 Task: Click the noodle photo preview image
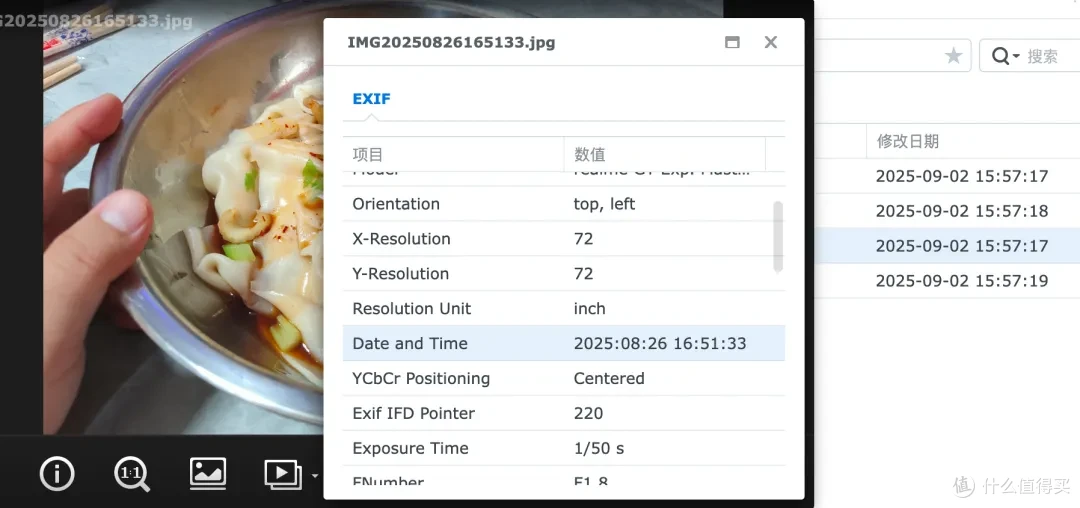click(x=183, y=220)
